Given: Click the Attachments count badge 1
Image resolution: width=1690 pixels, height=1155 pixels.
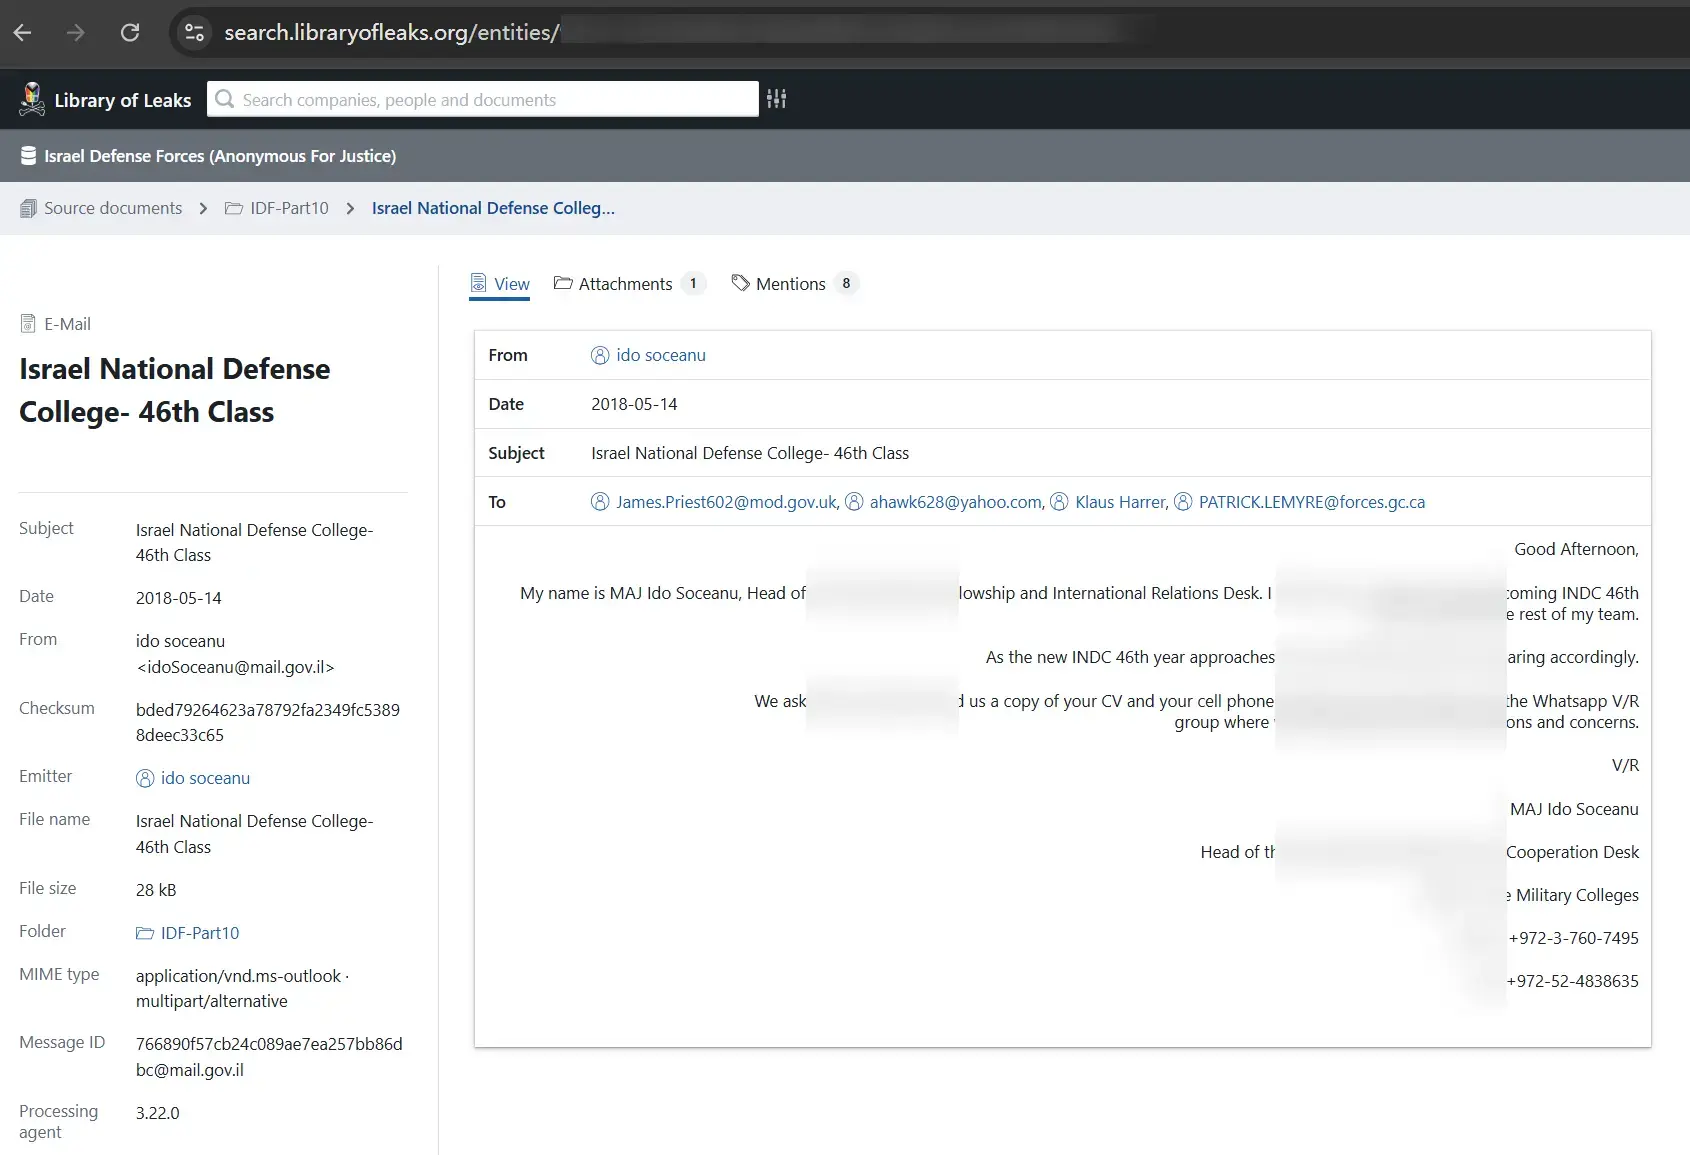Looking at the screenshot, I should (x=693, y=283).
